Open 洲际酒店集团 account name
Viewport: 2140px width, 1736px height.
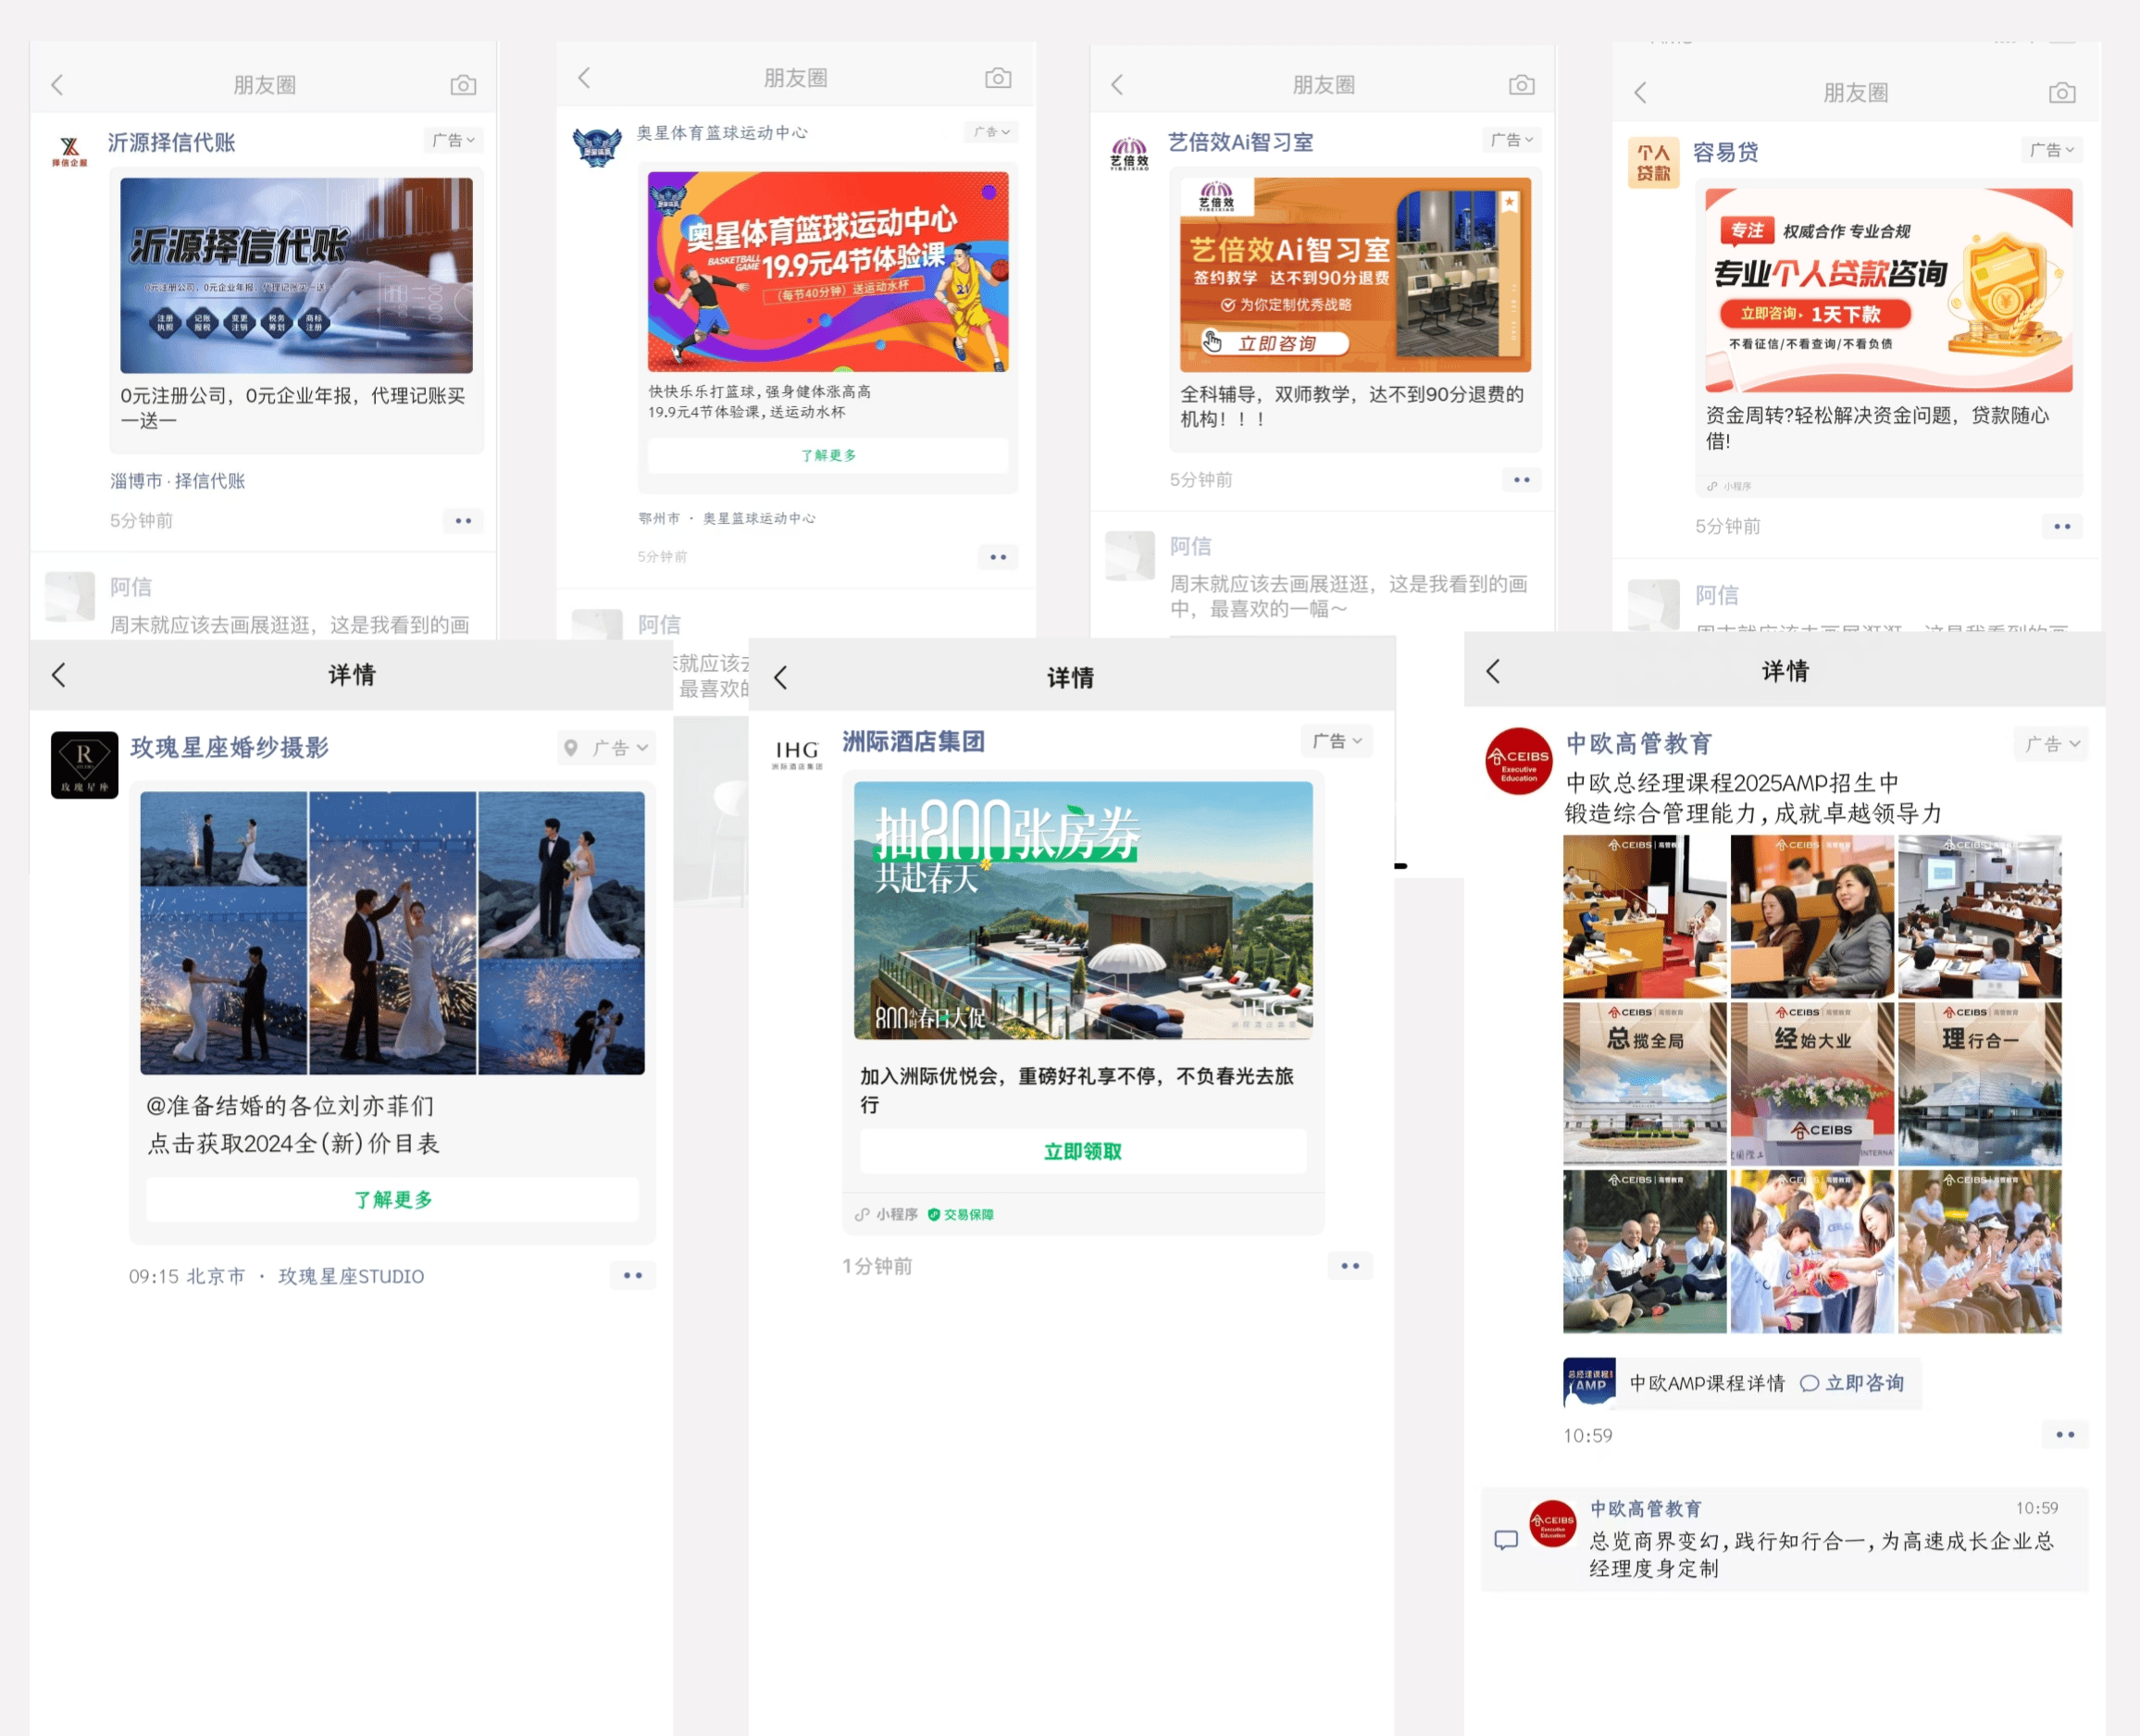pos(914,741)
